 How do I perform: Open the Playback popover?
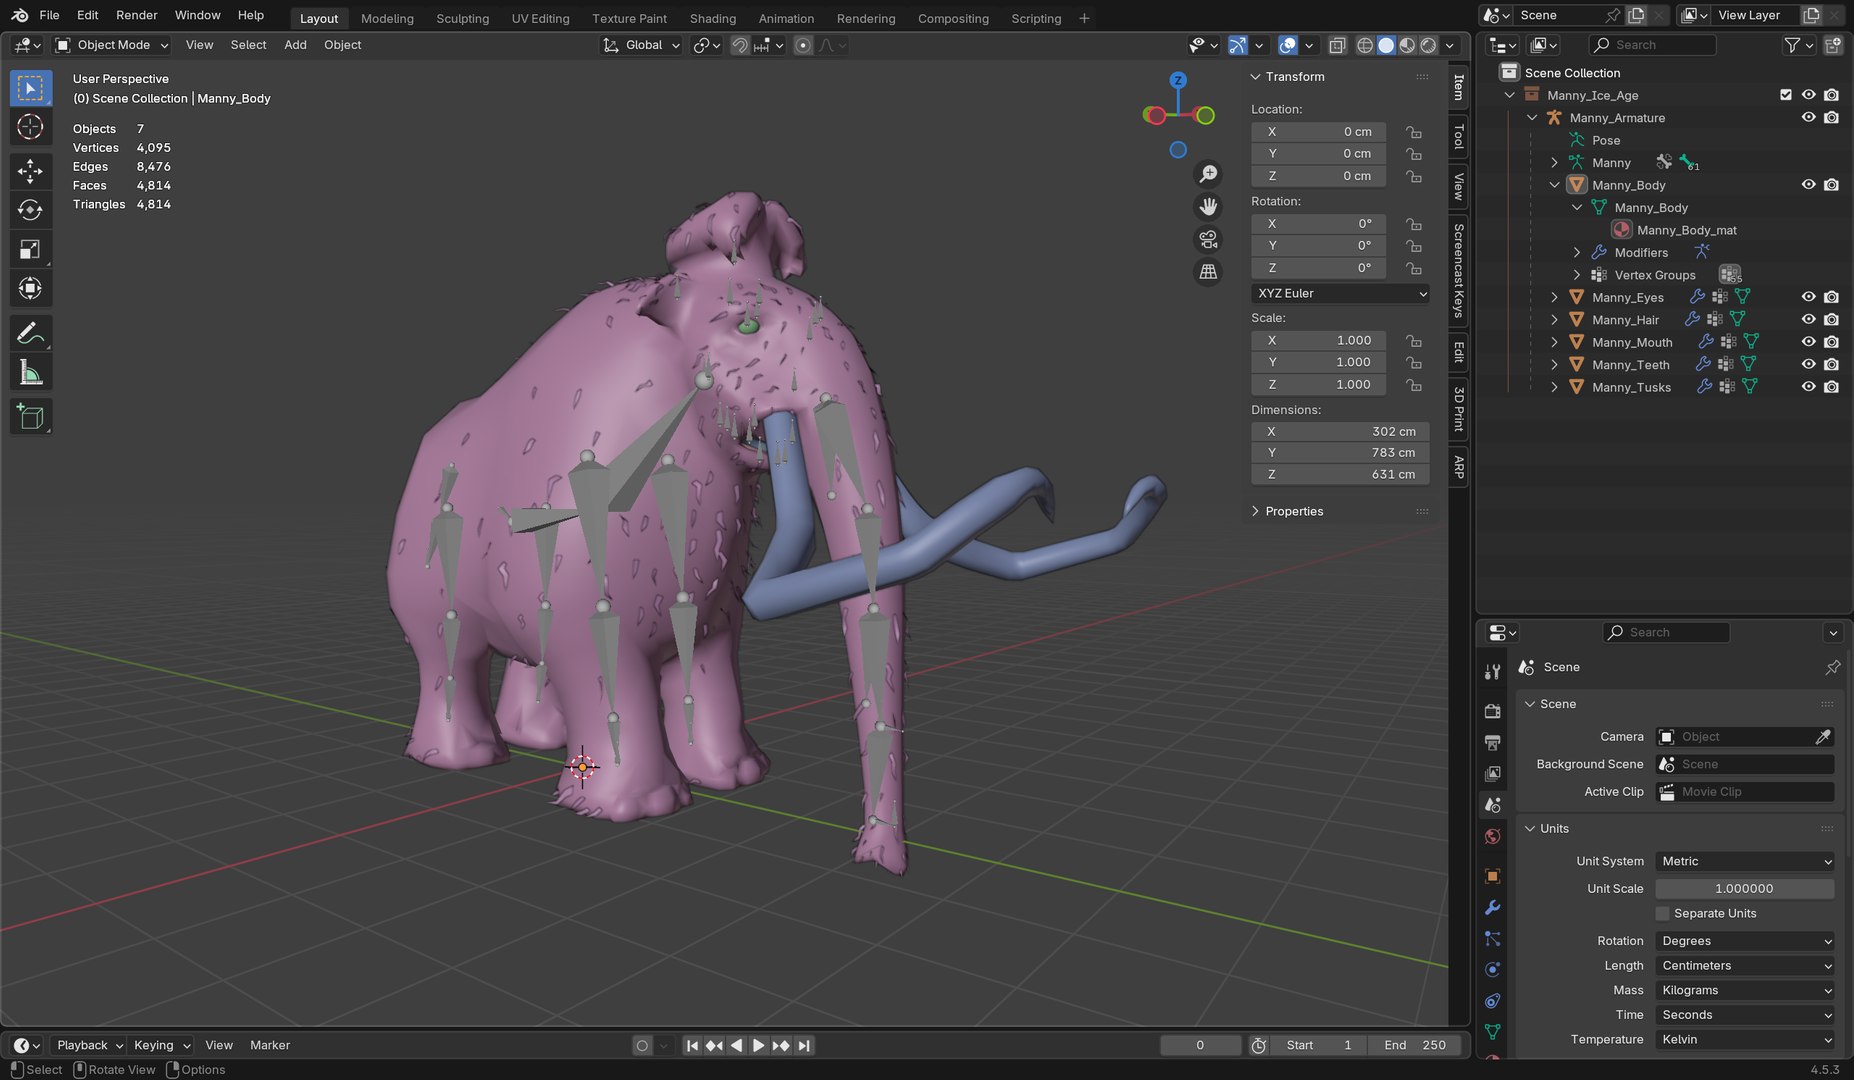89,1045
